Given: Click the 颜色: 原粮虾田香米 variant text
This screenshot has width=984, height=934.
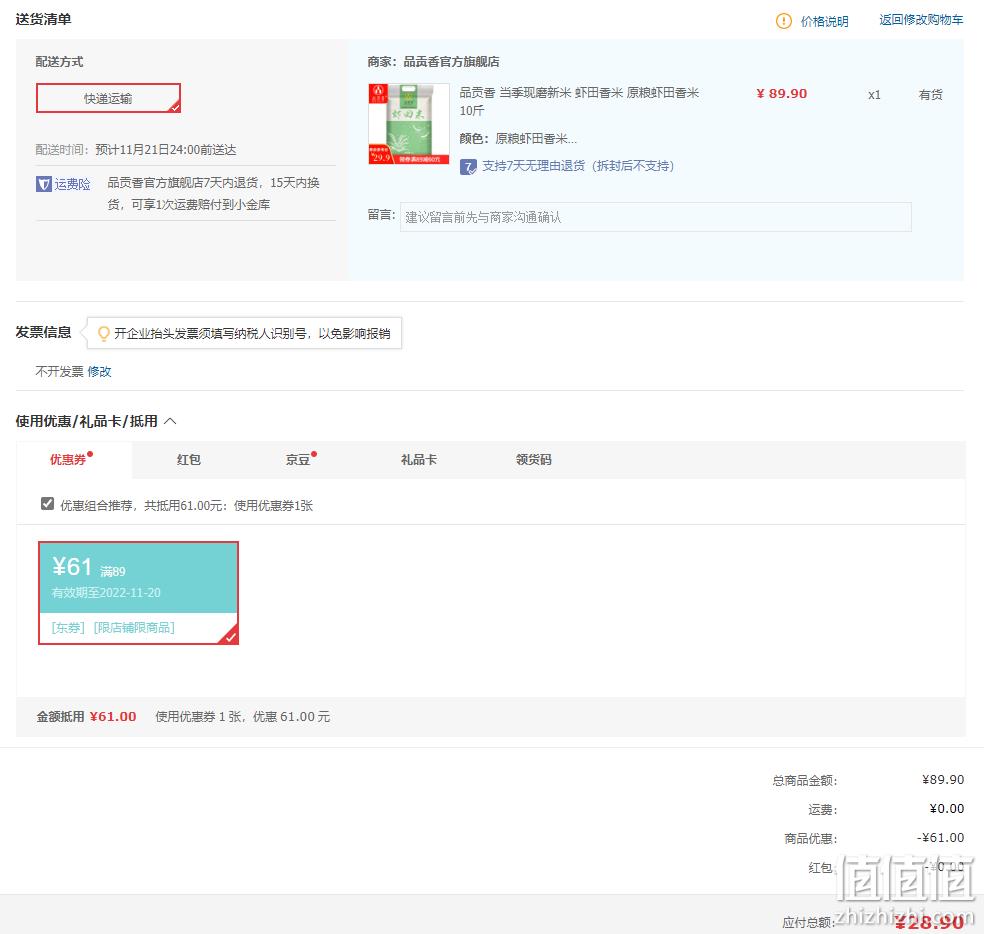Looking at the screenshot, I should 518,138.
